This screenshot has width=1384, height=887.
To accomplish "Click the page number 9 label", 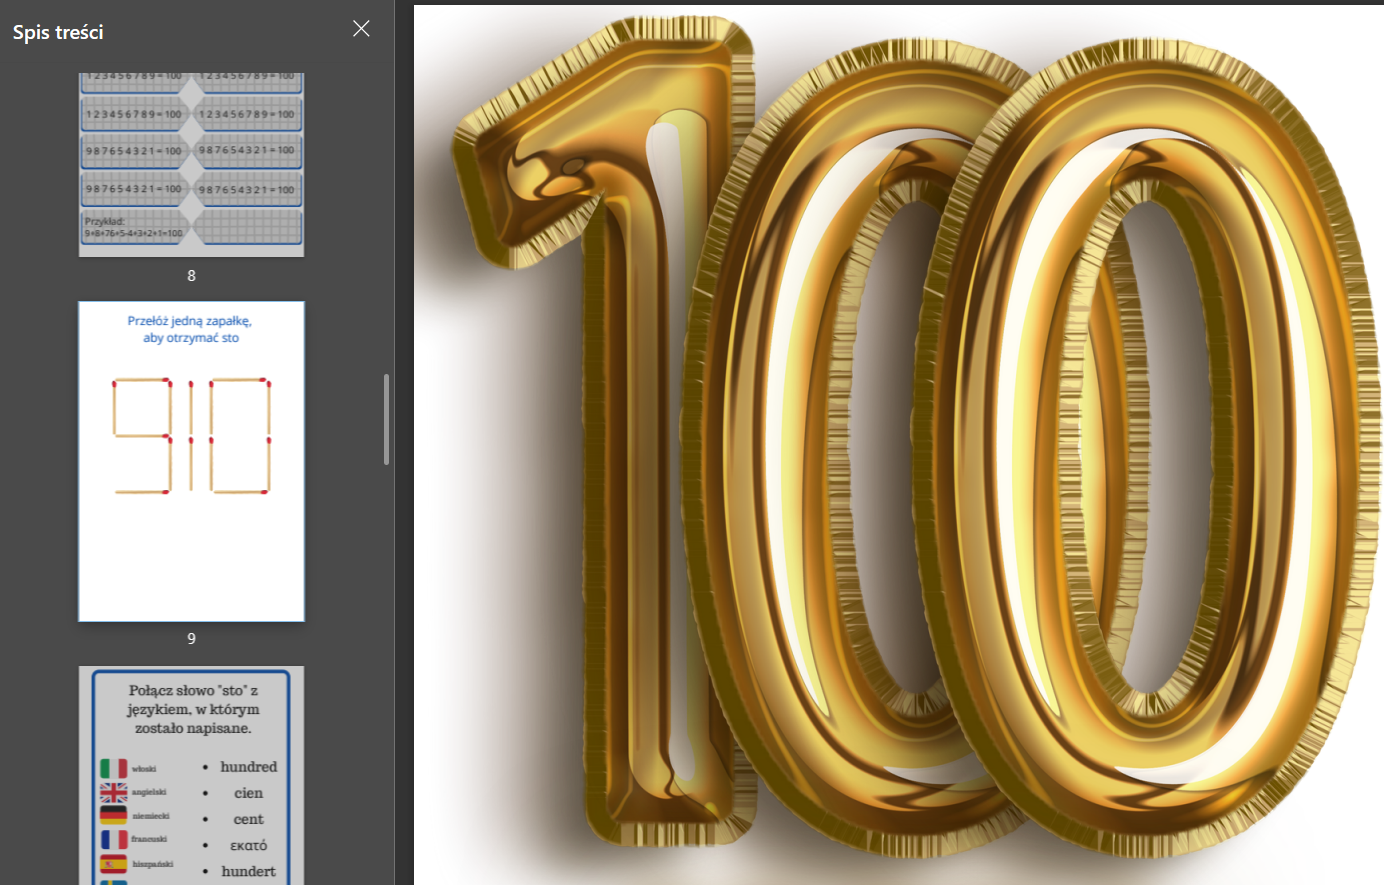I will pos(191,638).
